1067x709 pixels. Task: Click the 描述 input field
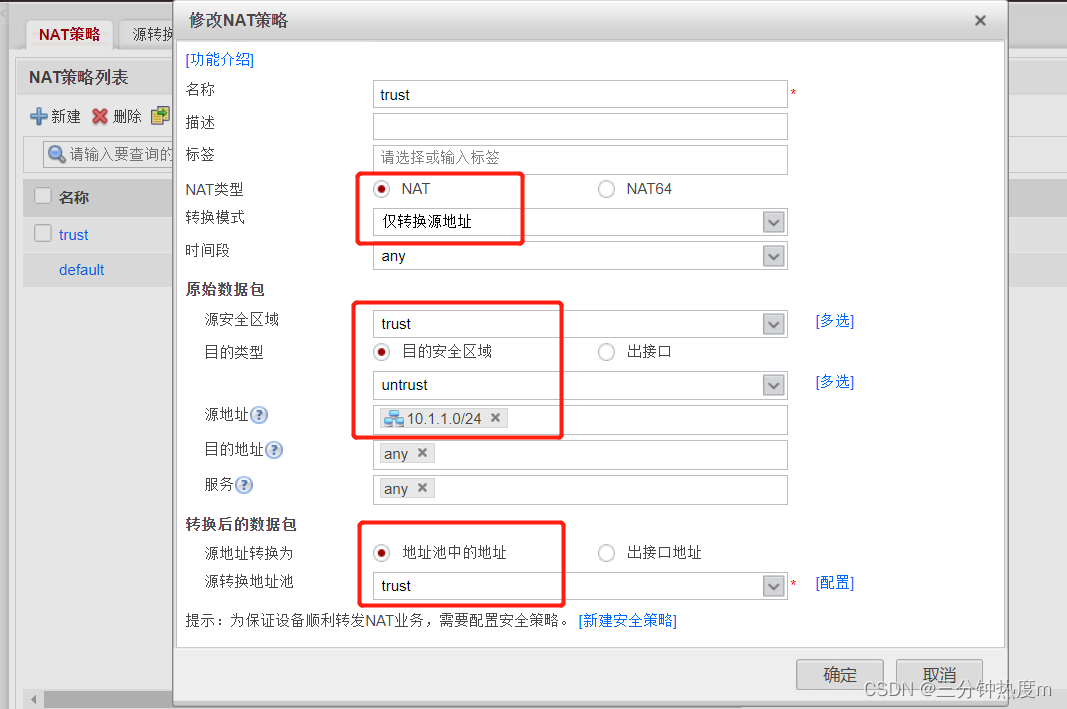(x=580, y=127)
